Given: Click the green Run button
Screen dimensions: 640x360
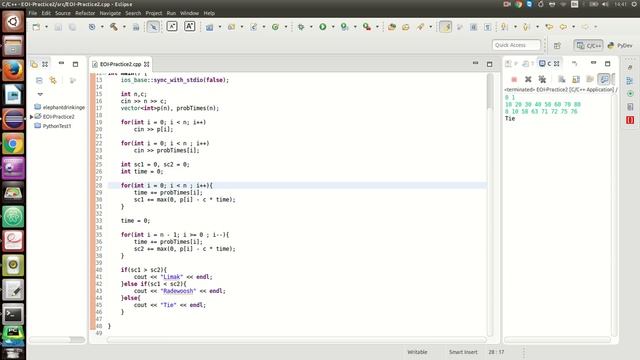Looking at the screenshot, I should click(x=323, y=27).
